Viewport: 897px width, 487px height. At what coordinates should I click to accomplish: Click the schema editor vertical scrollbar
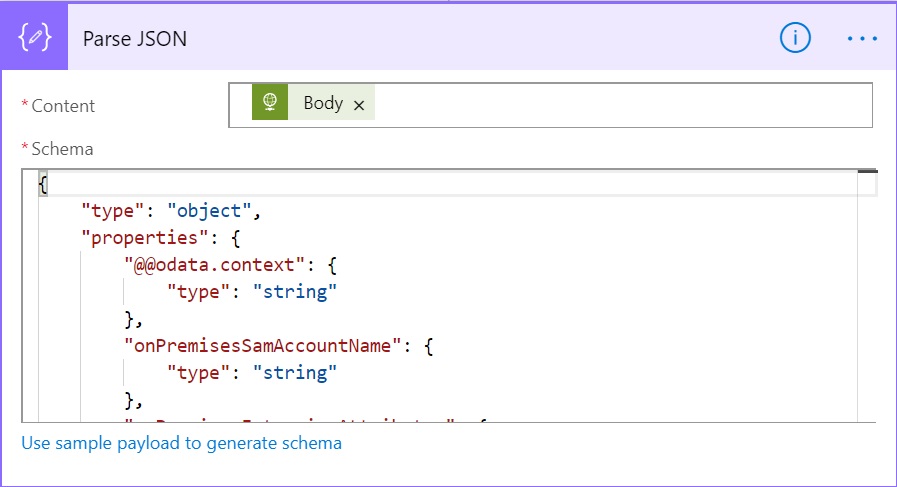pyautogui.click(x=867, y=295)
